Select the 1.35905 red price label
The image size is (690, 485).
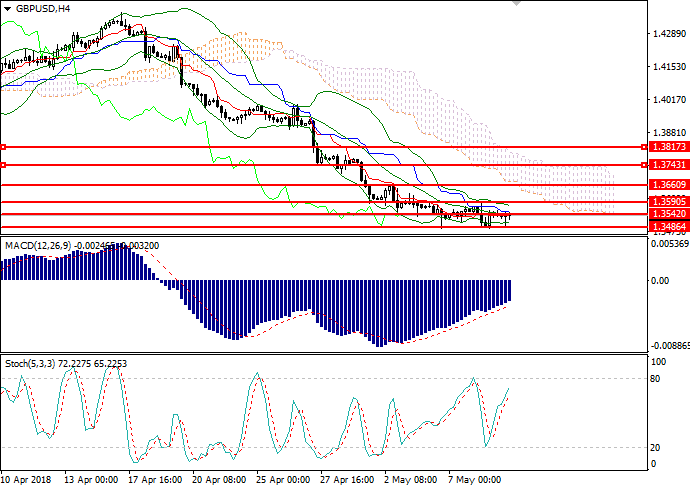(x=666, y=202)
